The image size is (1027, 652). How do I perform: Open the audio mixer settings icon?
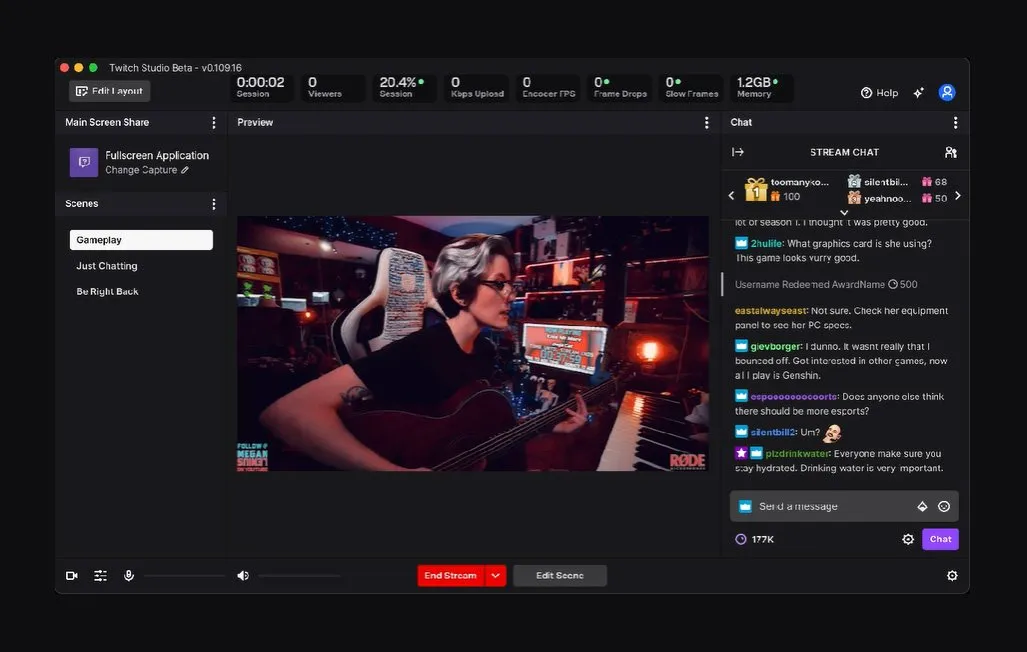[x=101, y=576]
